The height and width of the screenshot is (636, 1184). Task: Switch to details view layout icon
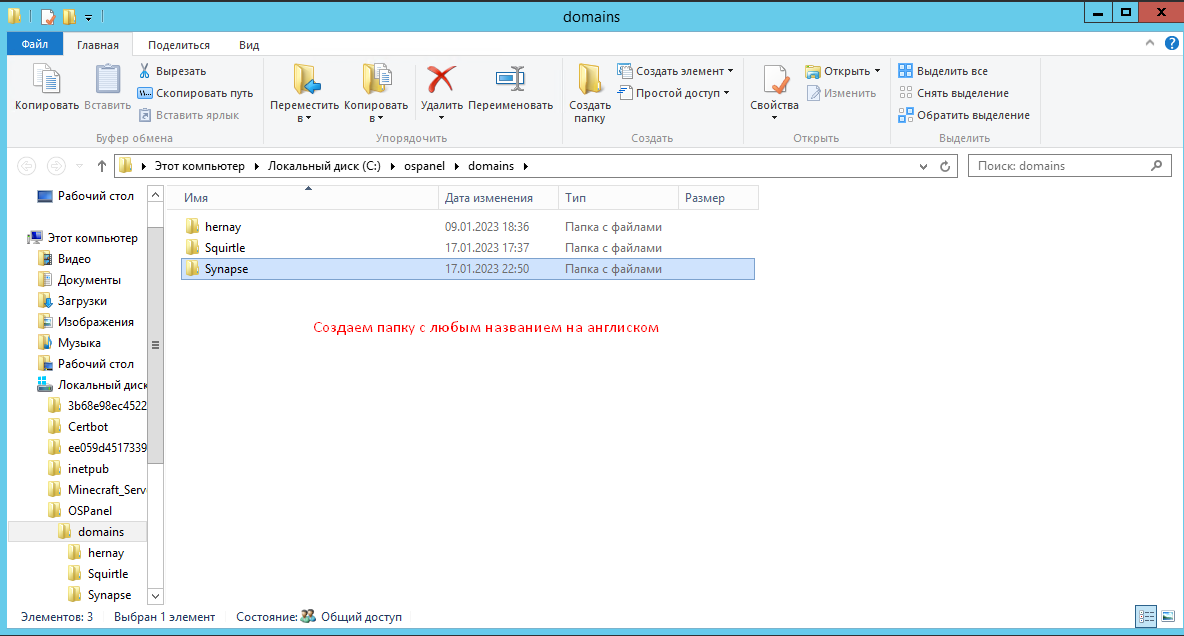pos(1145,617)
